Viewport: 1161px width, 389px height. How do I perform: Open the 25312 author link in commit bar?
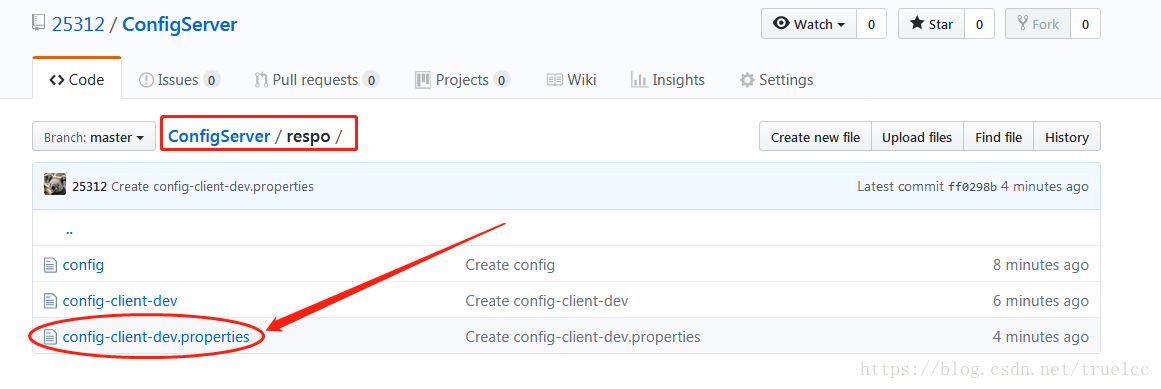coord(90,187)
